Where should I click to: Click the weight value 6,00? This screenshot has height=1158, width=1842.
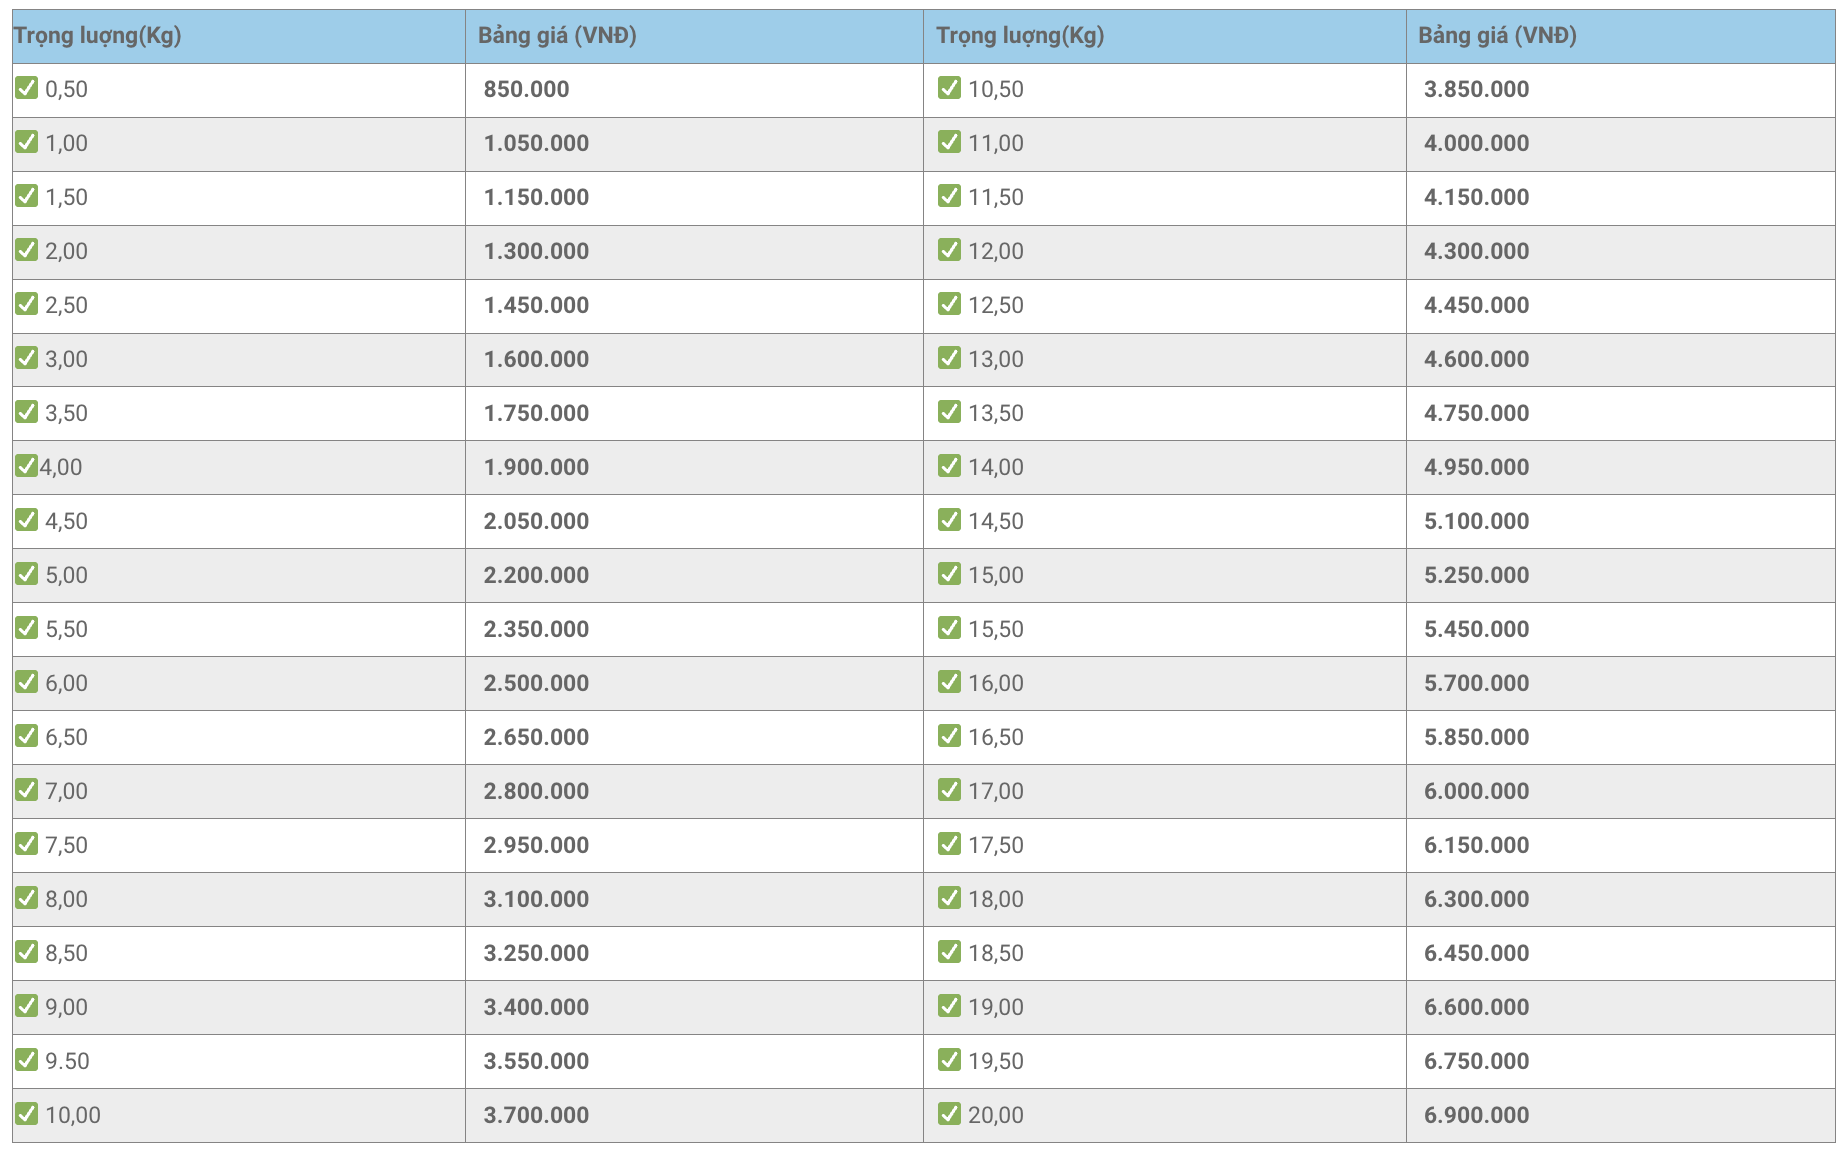point(66,683)
